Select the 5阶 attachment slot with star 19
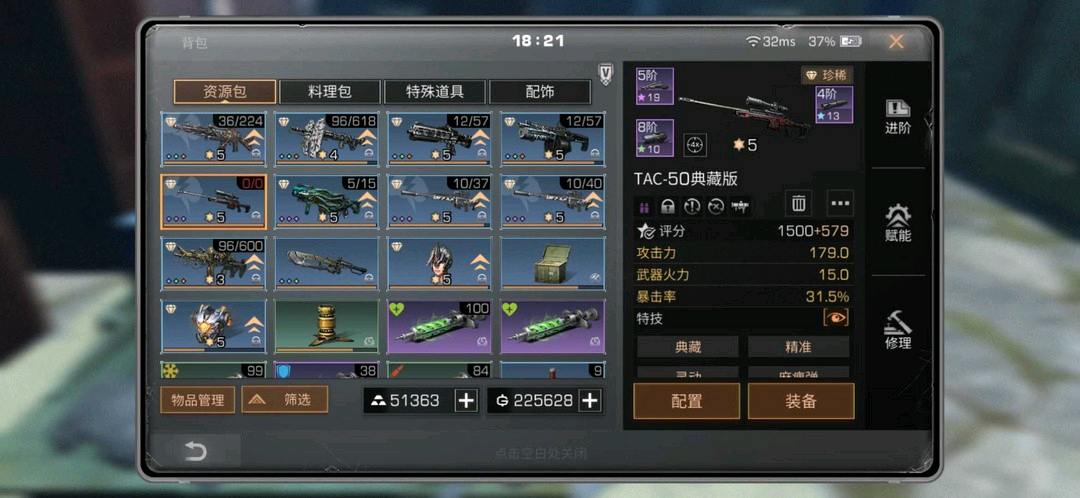This screenshot has height=498, width=1080. pyautogui.click(x=654, y=86)
